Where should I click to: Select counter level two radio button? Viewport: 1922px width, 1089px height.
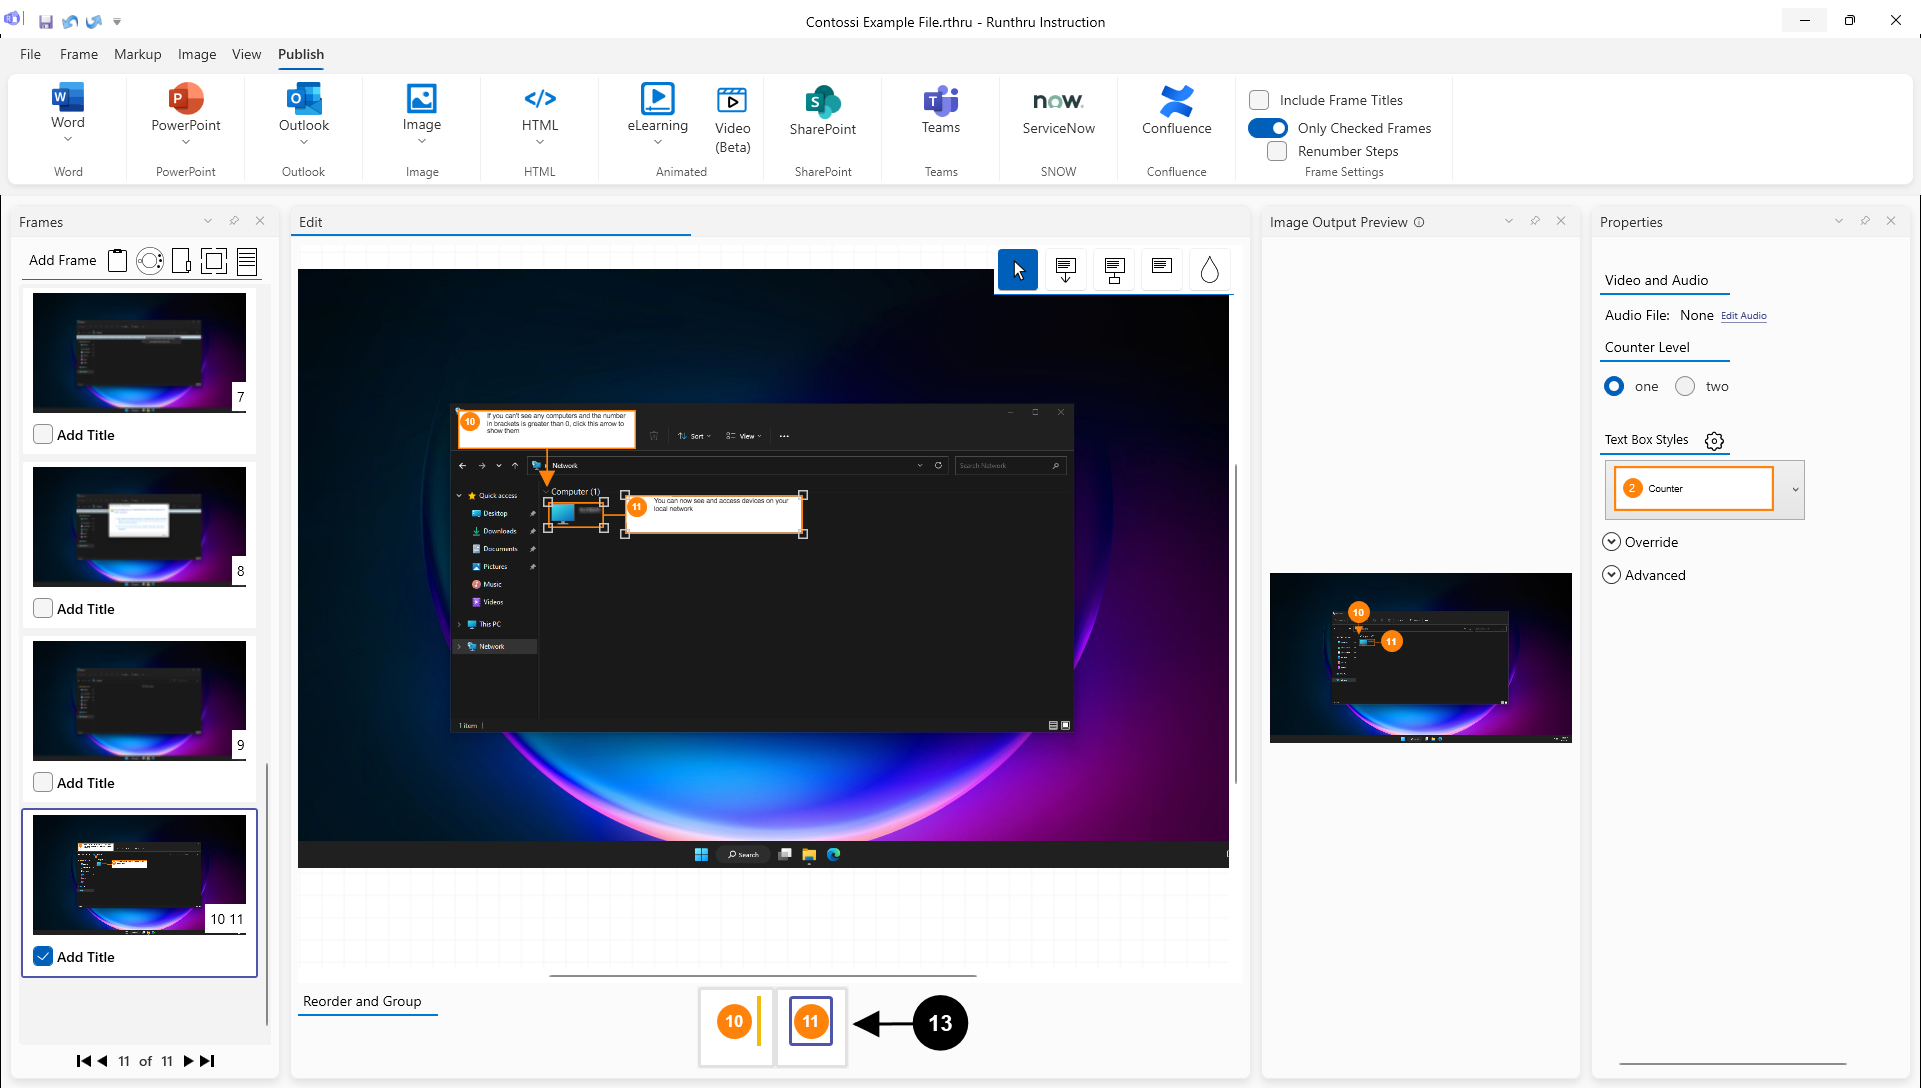1685,387
